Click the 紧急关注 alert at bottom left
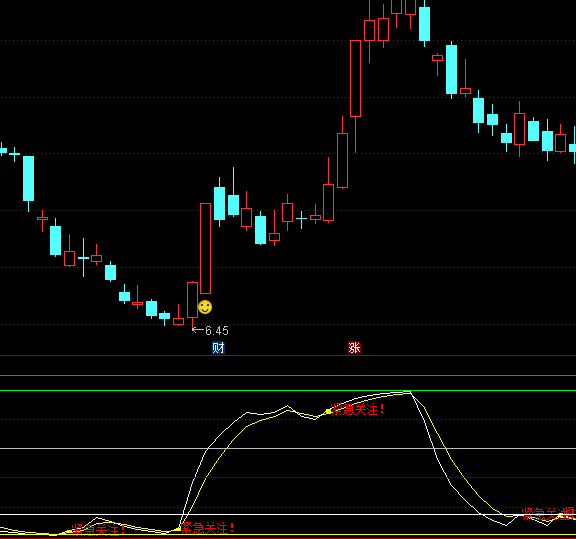This screenshot has height=539, width=576. point(98,529)
